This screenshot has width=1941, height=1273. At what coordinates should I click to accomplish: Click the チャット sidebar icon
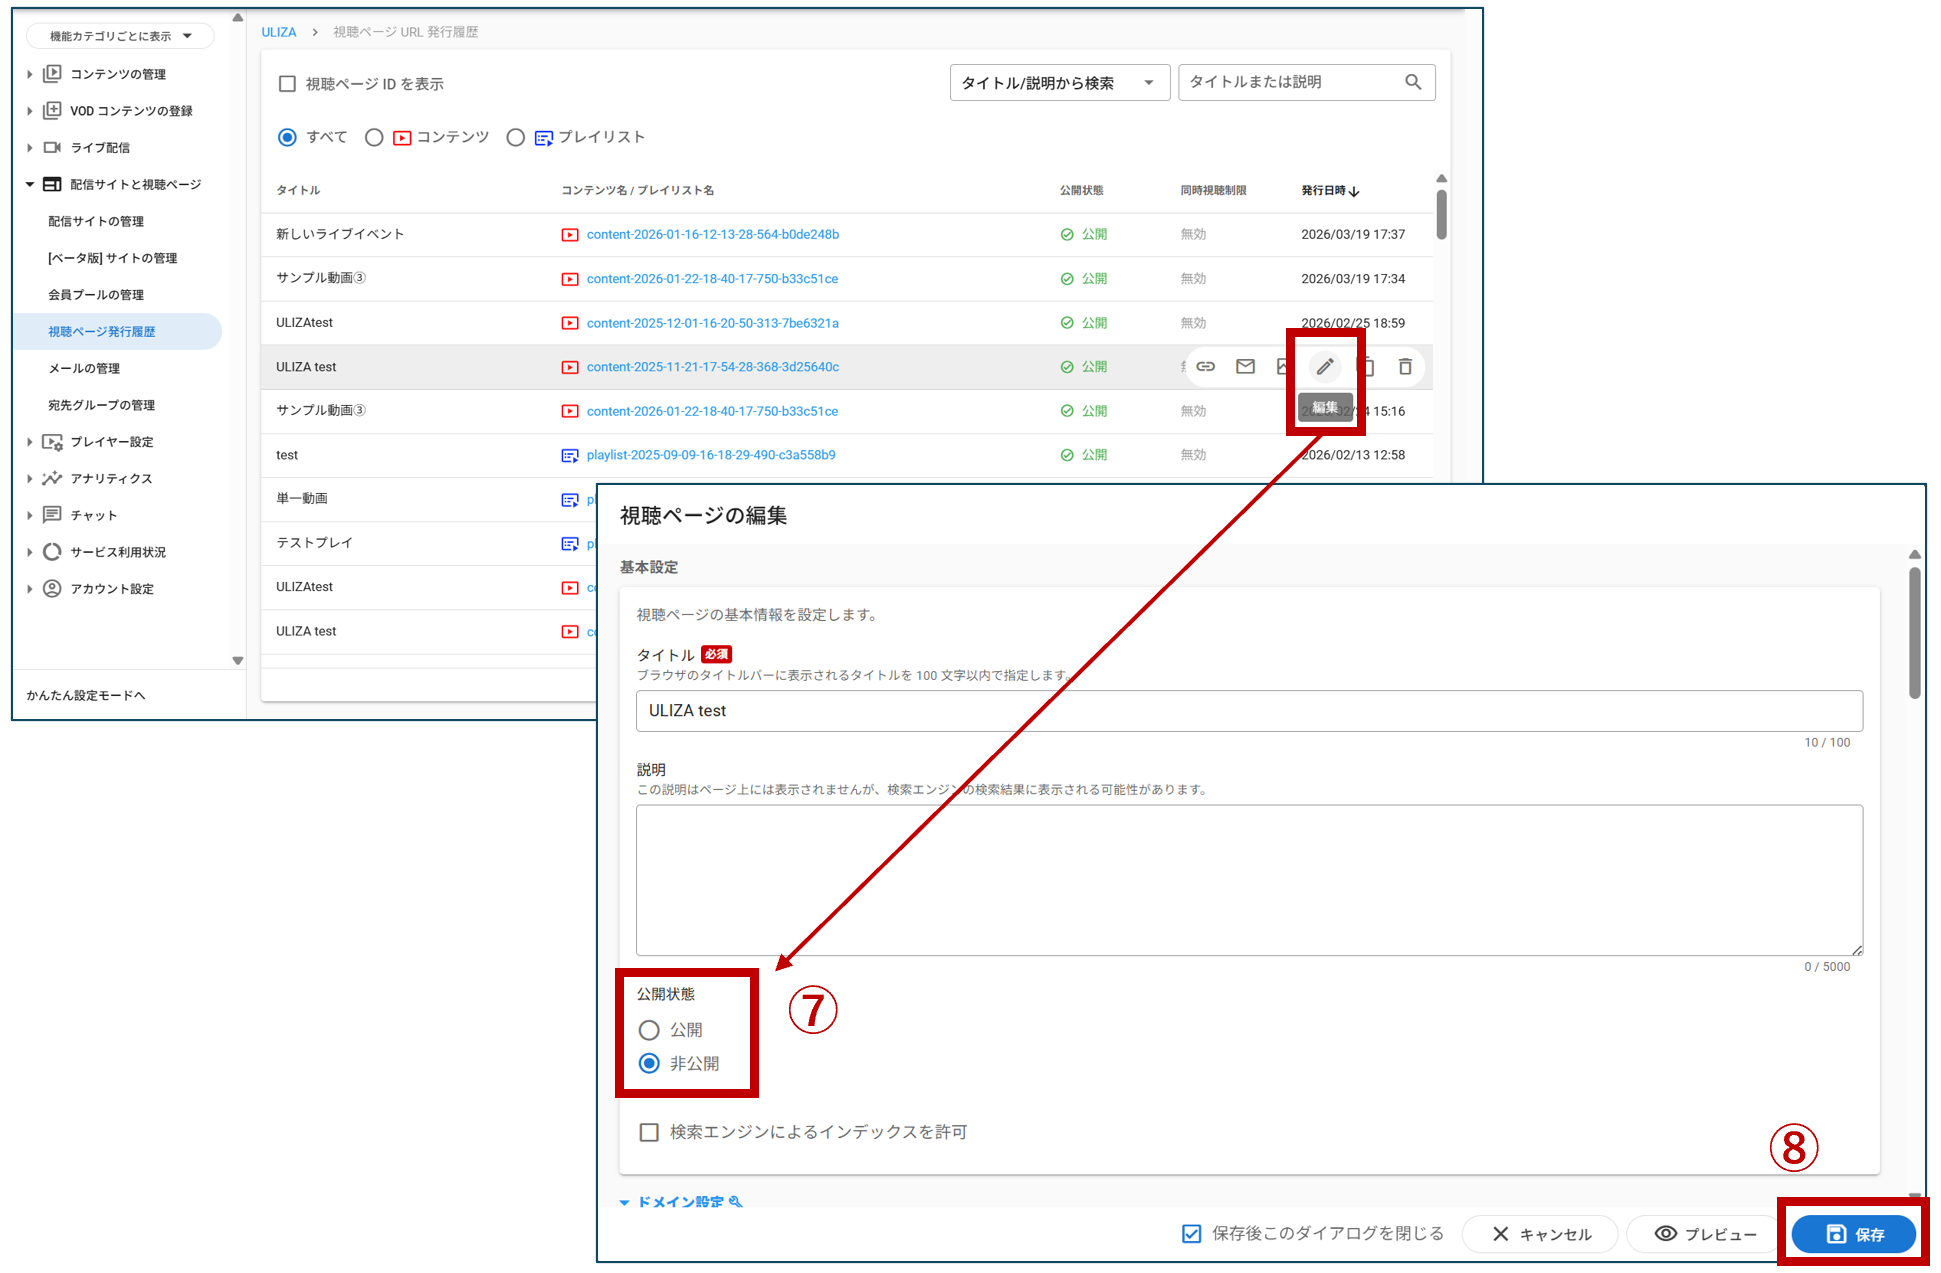point(52,515)
